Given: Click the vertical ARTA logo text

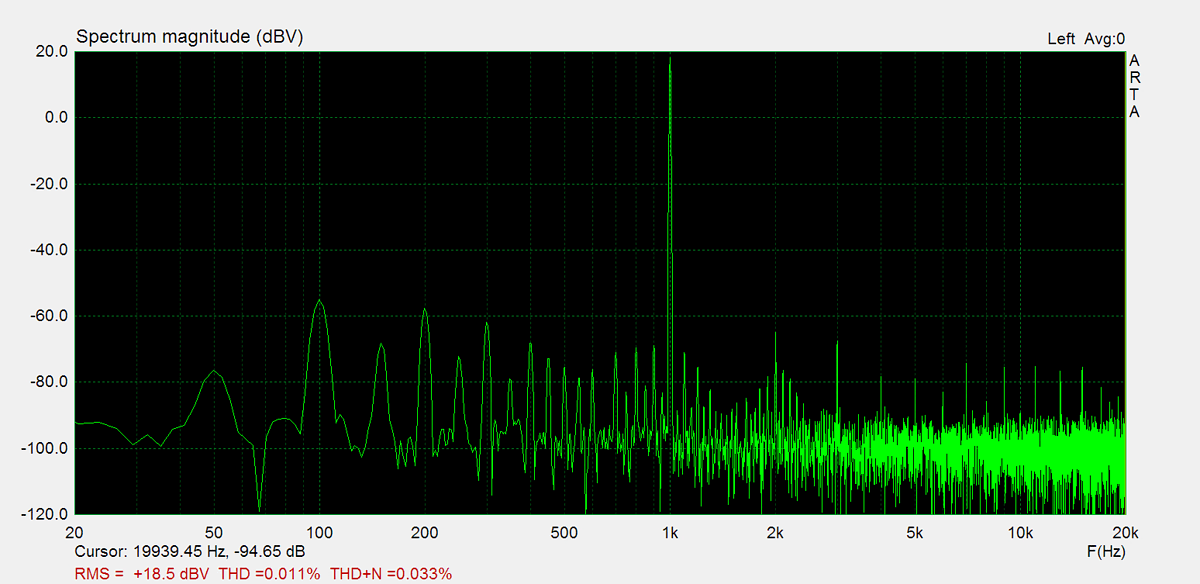Looking at the screenshot, I should tap(1134, 86).
